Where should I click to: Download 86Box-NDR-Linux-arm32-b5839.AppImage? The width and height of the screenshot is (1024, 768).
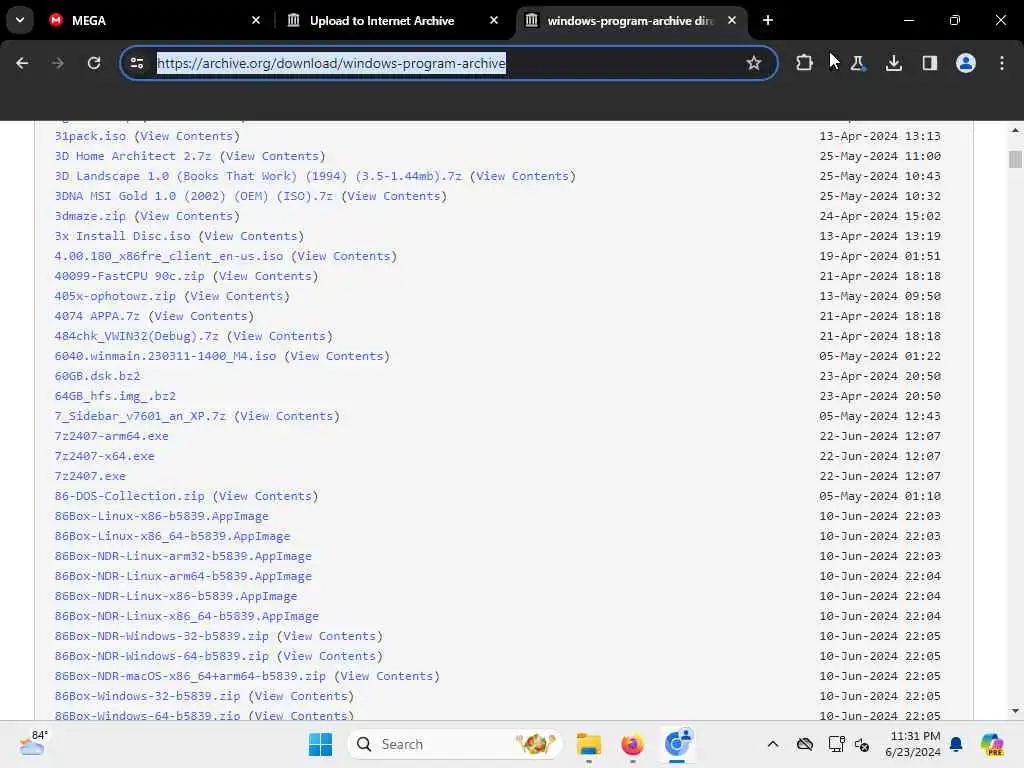point(184,556)
